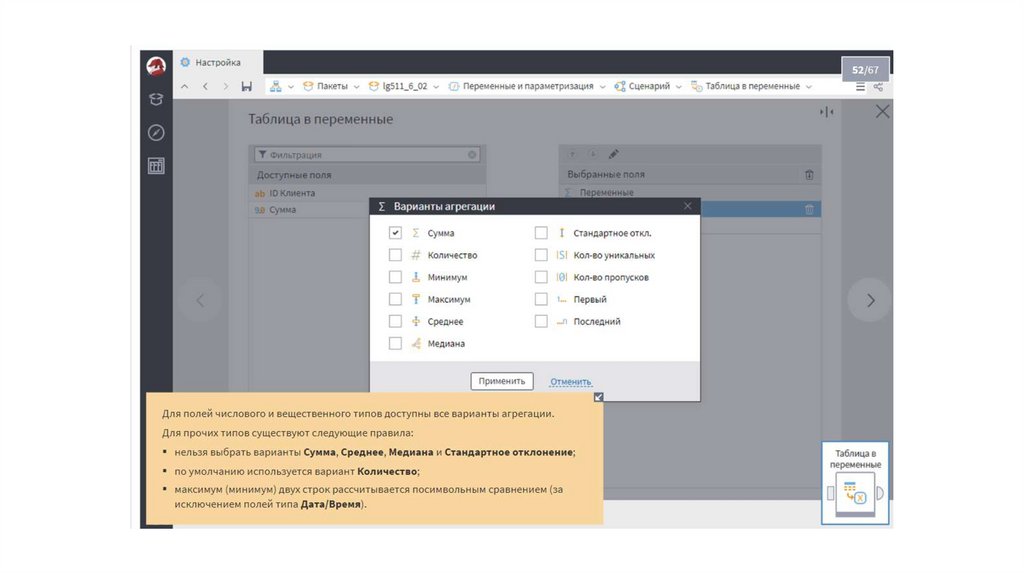1024x574 pixels.
Task: Click the pencil edit icon above selected fields
Action: (614, 154)
